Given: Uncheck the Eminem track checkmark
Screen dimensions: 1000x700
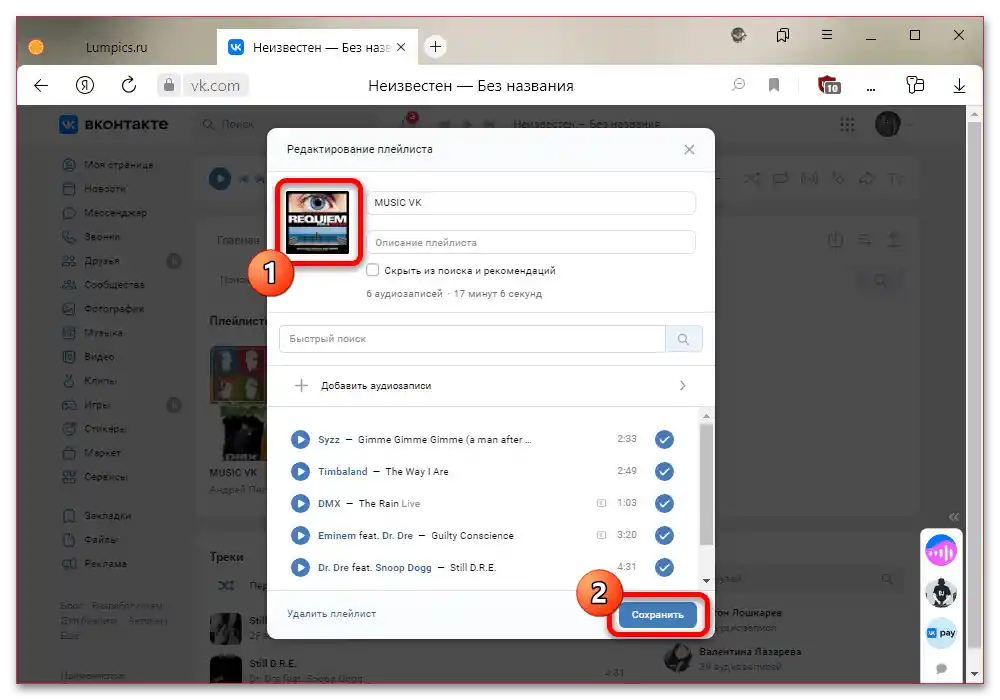Looking at the screenshot, I should click(664, 535).
